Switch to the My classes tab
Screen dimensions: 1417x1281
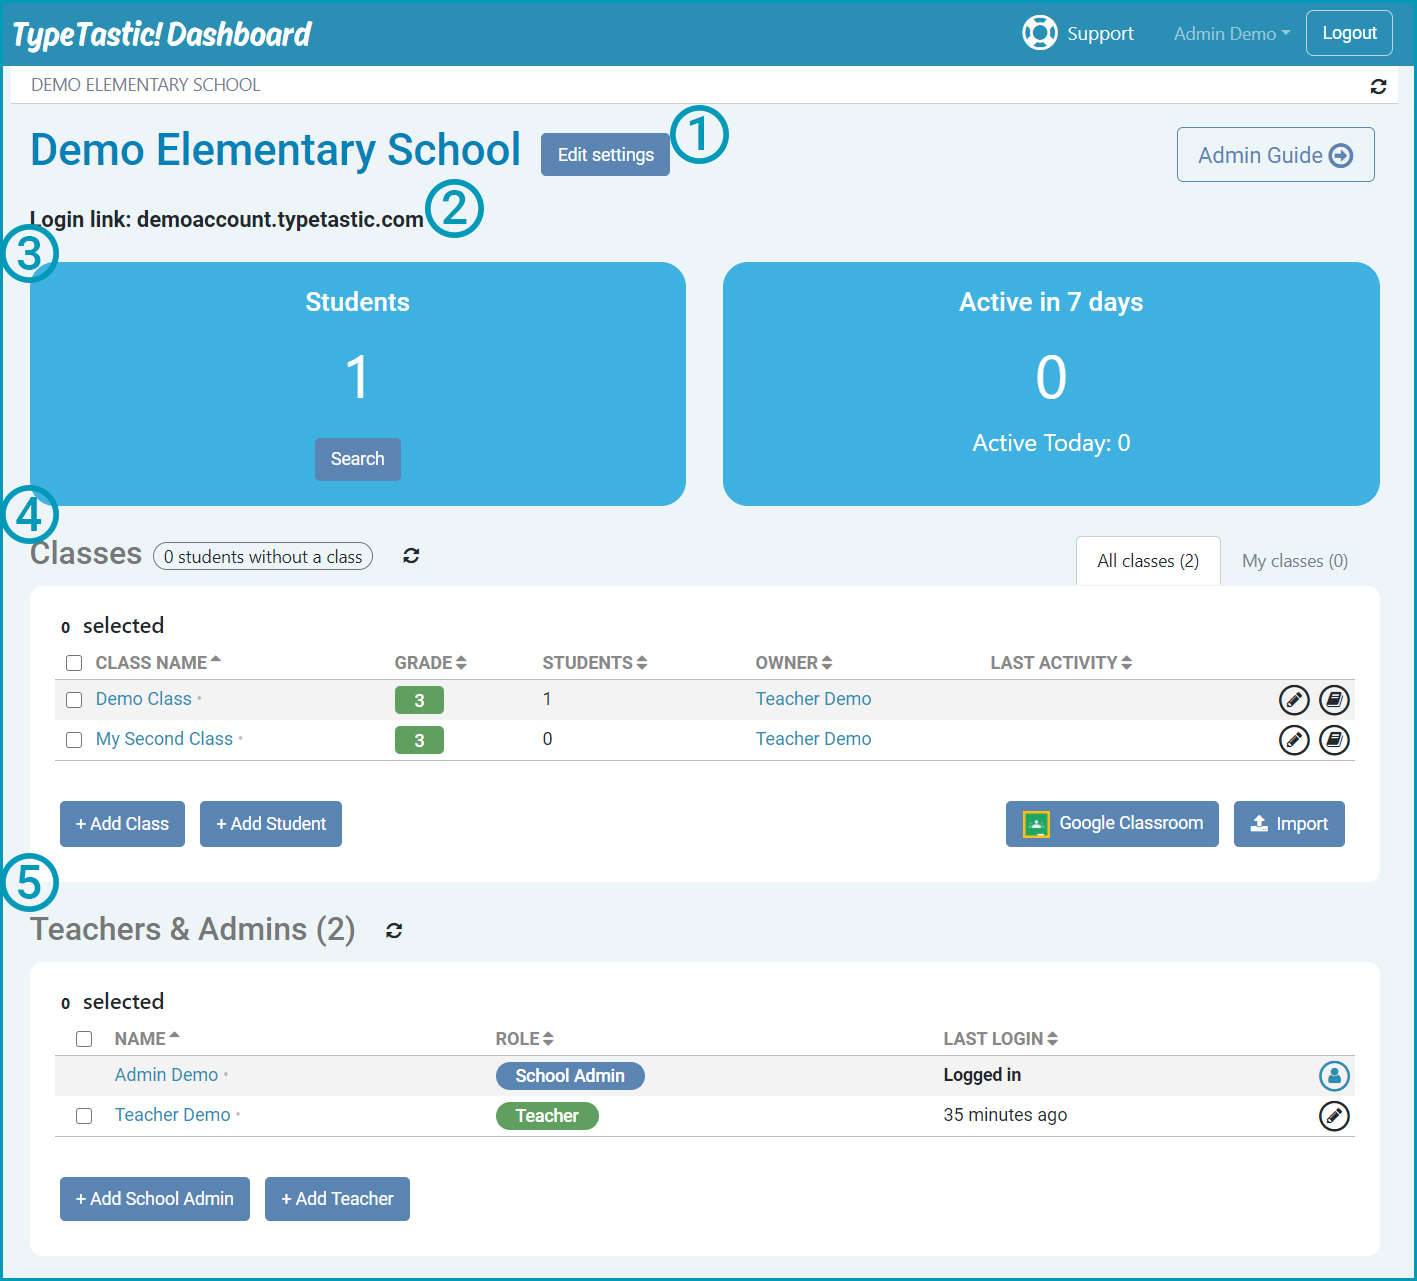tap(1294, 561)
